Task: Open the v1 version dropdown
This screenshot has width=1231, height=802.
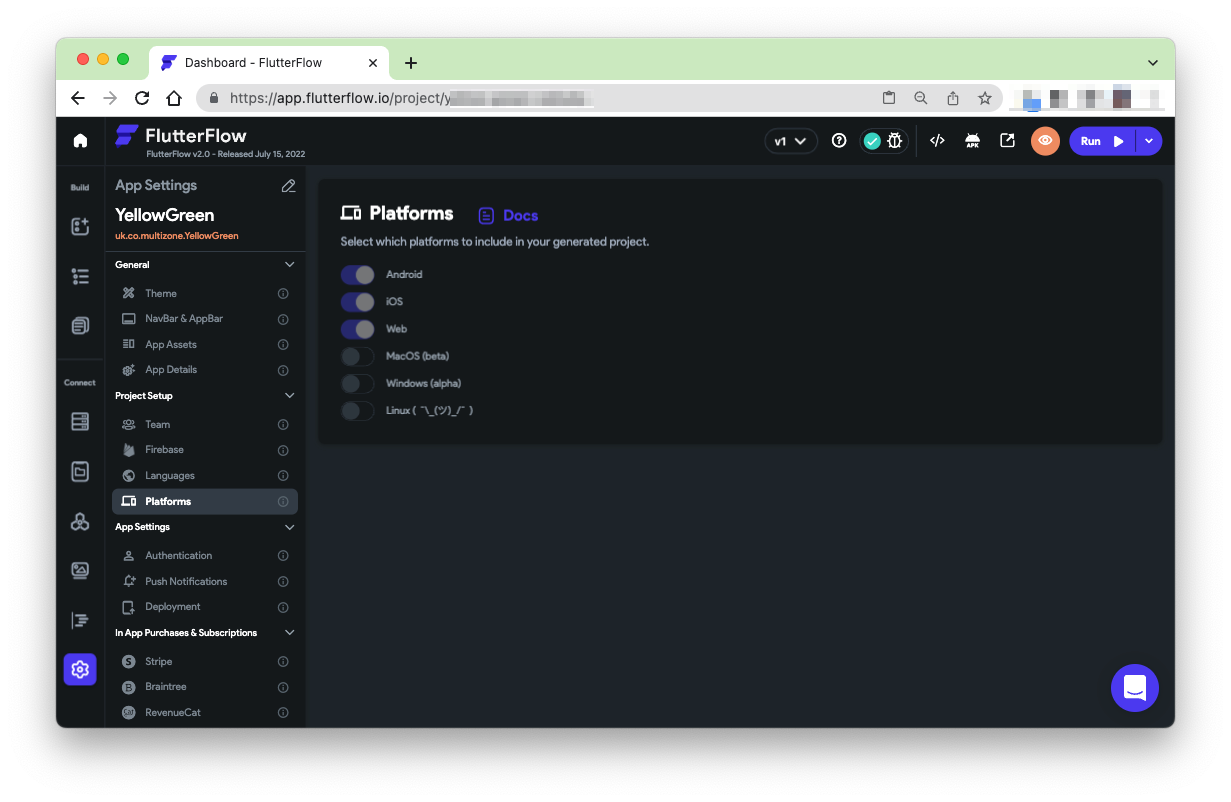Action: tap(791, 141)
